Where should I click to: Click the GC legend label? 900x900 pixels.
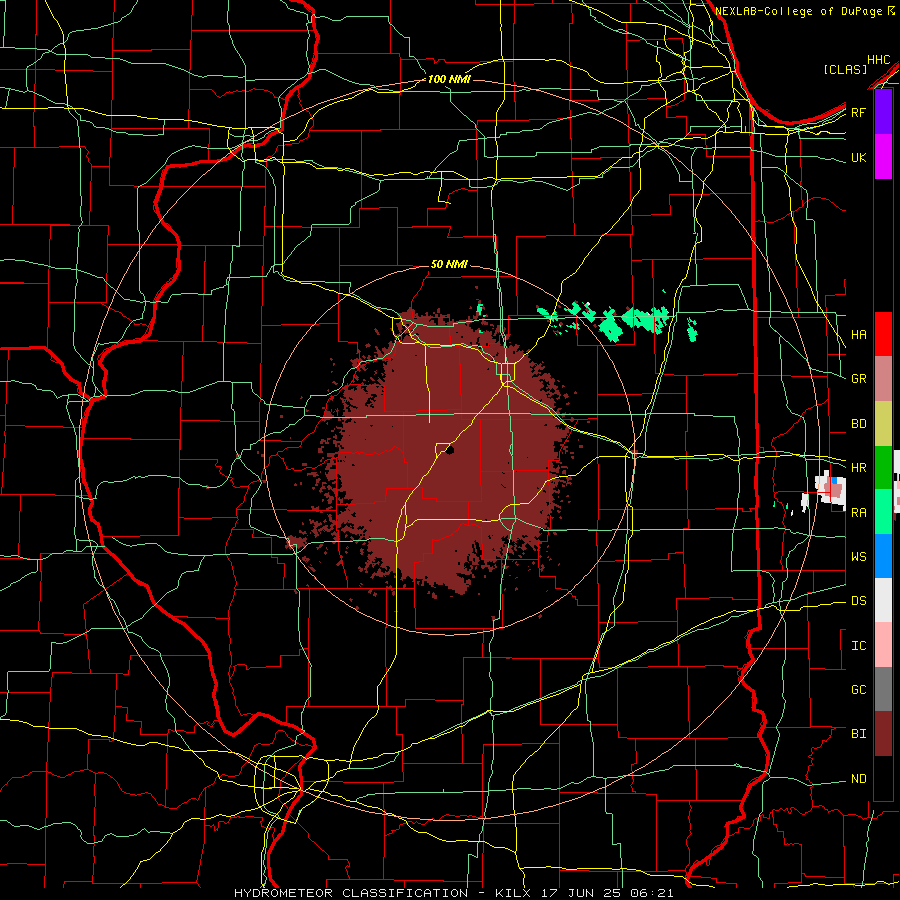(858, 690)
